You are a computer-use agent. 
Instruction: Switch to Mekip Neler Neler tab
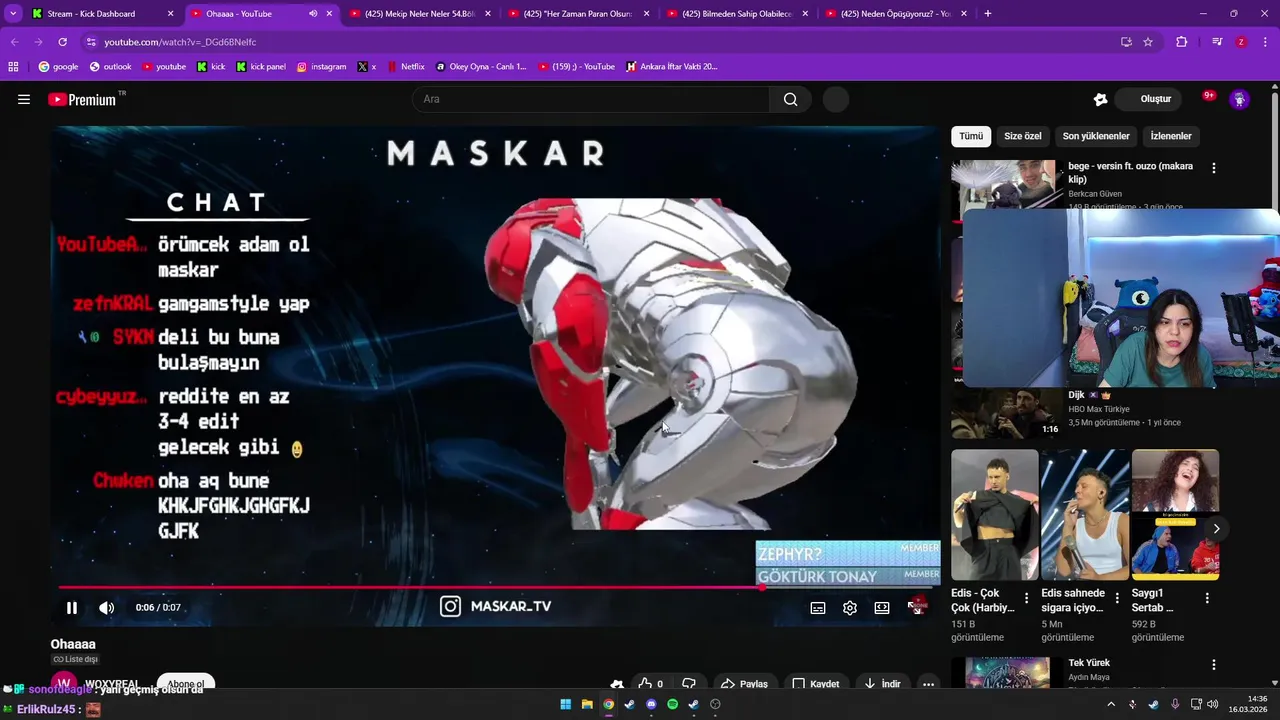point(419,14)
